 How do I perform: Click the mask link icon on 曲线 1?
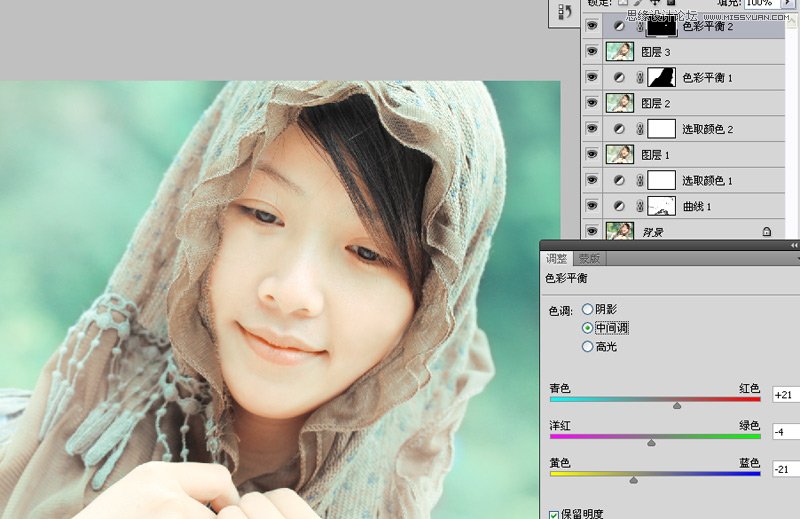coord(640,206)
